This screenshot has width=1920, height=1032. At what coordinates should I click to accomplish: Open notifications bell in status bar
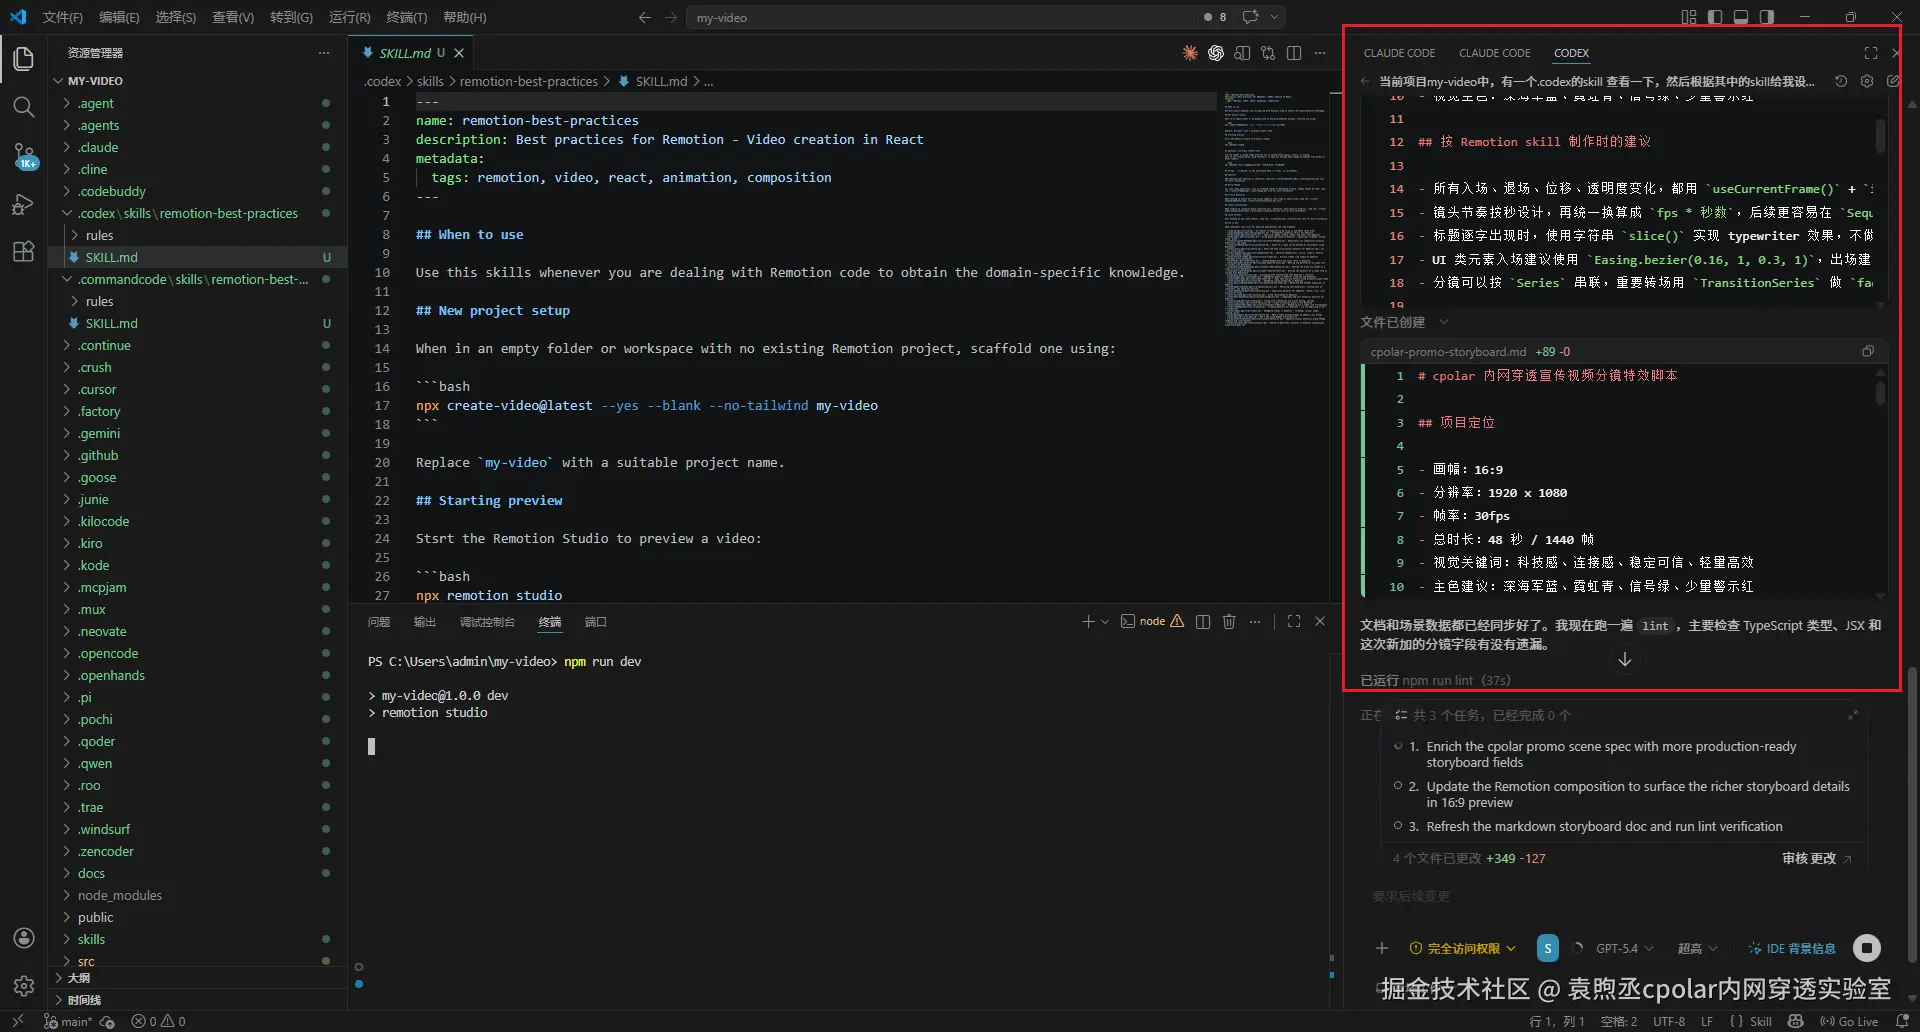1902,1021
